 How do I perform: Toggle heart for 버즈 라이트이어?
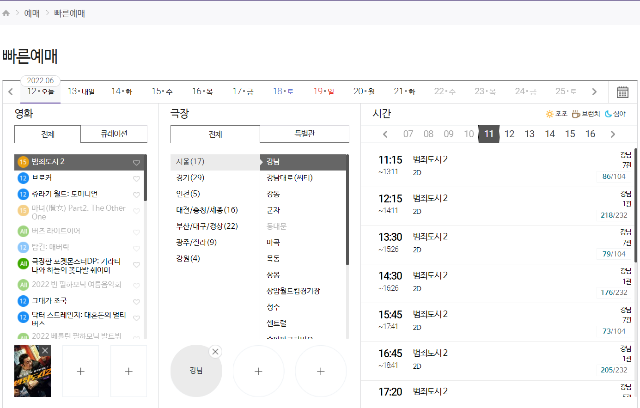click(136, 232)
